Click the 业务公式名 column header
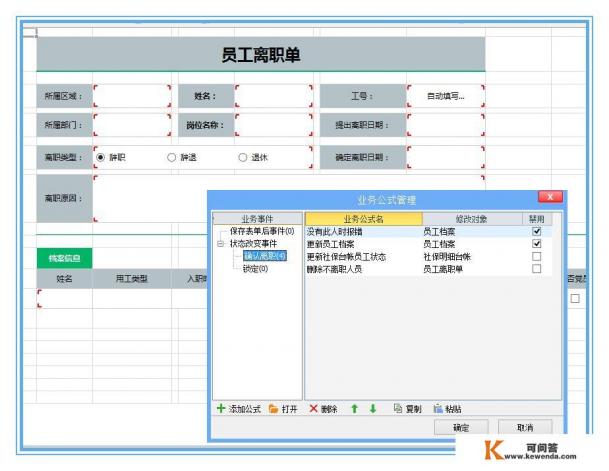The width and height of the screenshot is (609, 471). [x=364, y=219]
